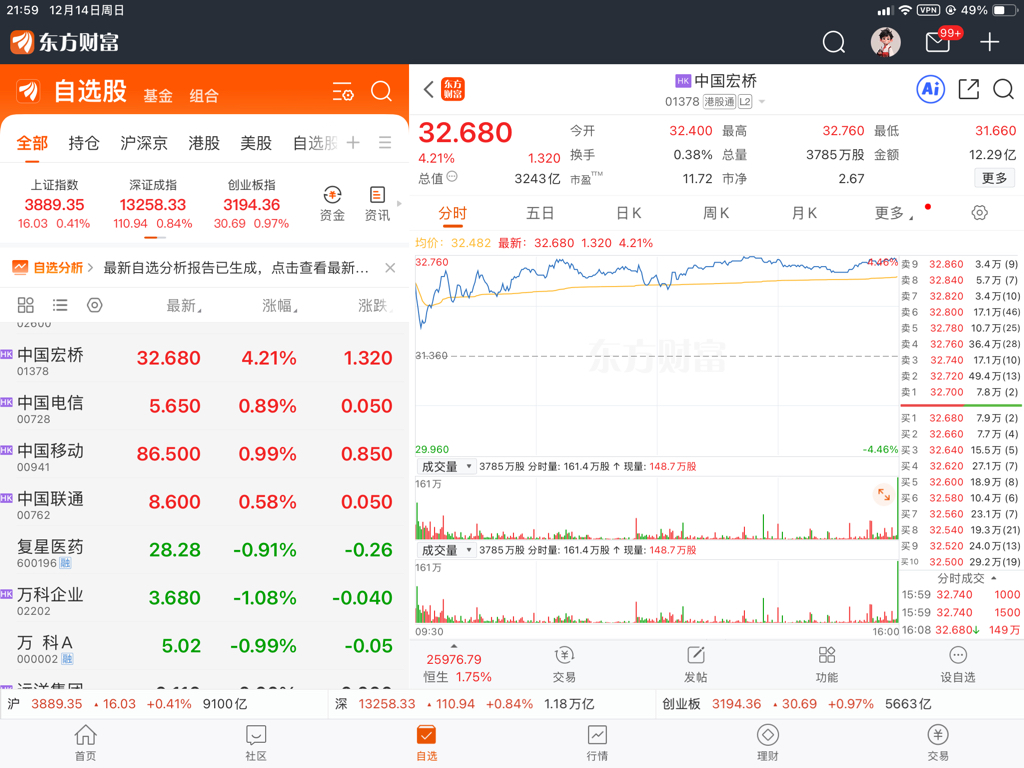1024x768 pixels.
Task: Expand 恒生 index popup arrow
Action: coord(454,646)
